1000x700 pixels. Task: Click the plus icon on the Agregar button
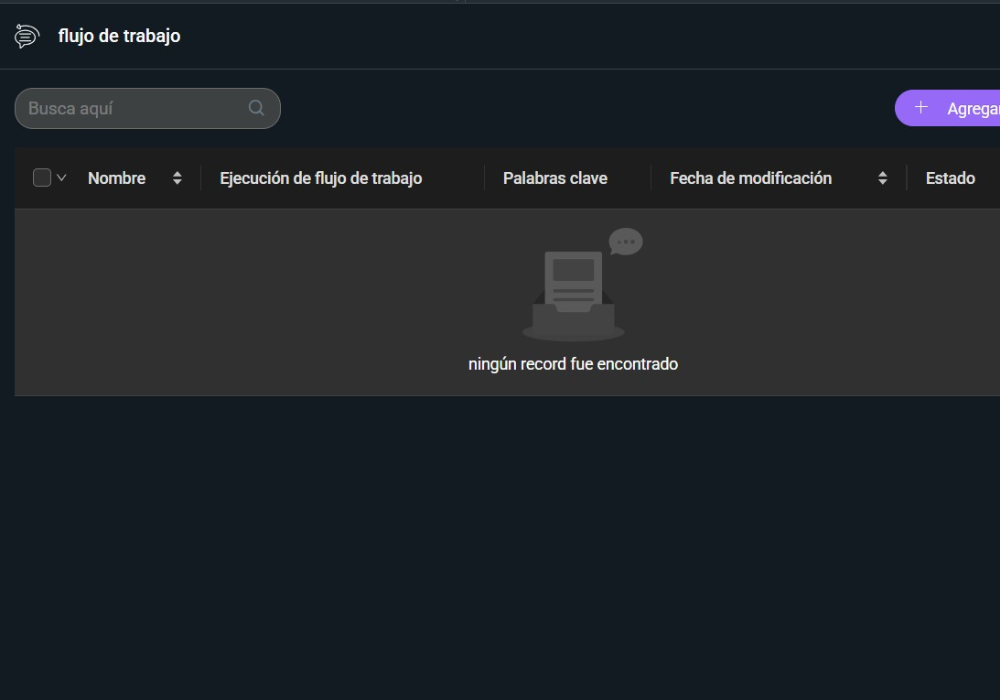pos(919,106)
